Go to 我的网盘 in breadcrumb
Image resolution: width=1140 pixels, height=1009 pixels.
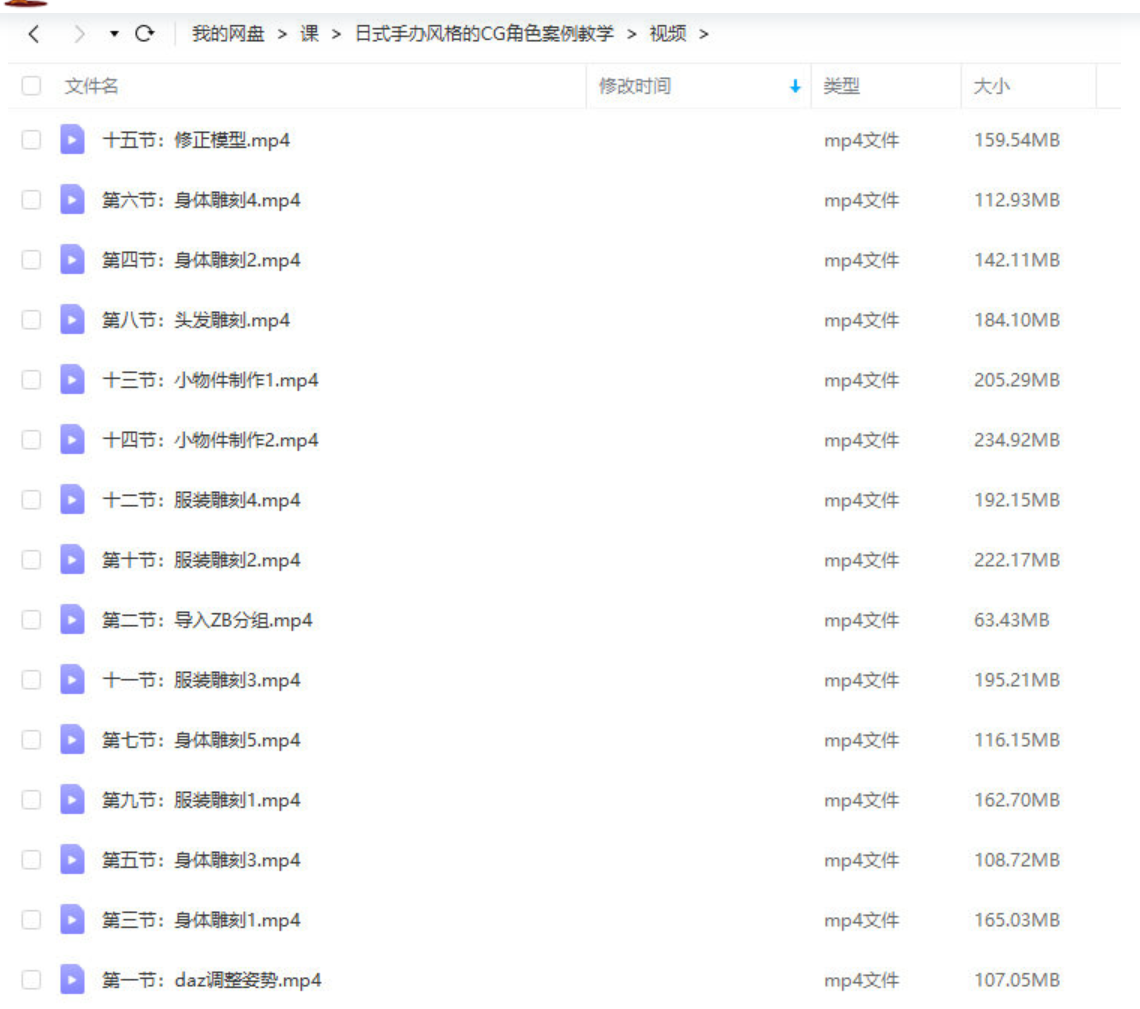229,34
